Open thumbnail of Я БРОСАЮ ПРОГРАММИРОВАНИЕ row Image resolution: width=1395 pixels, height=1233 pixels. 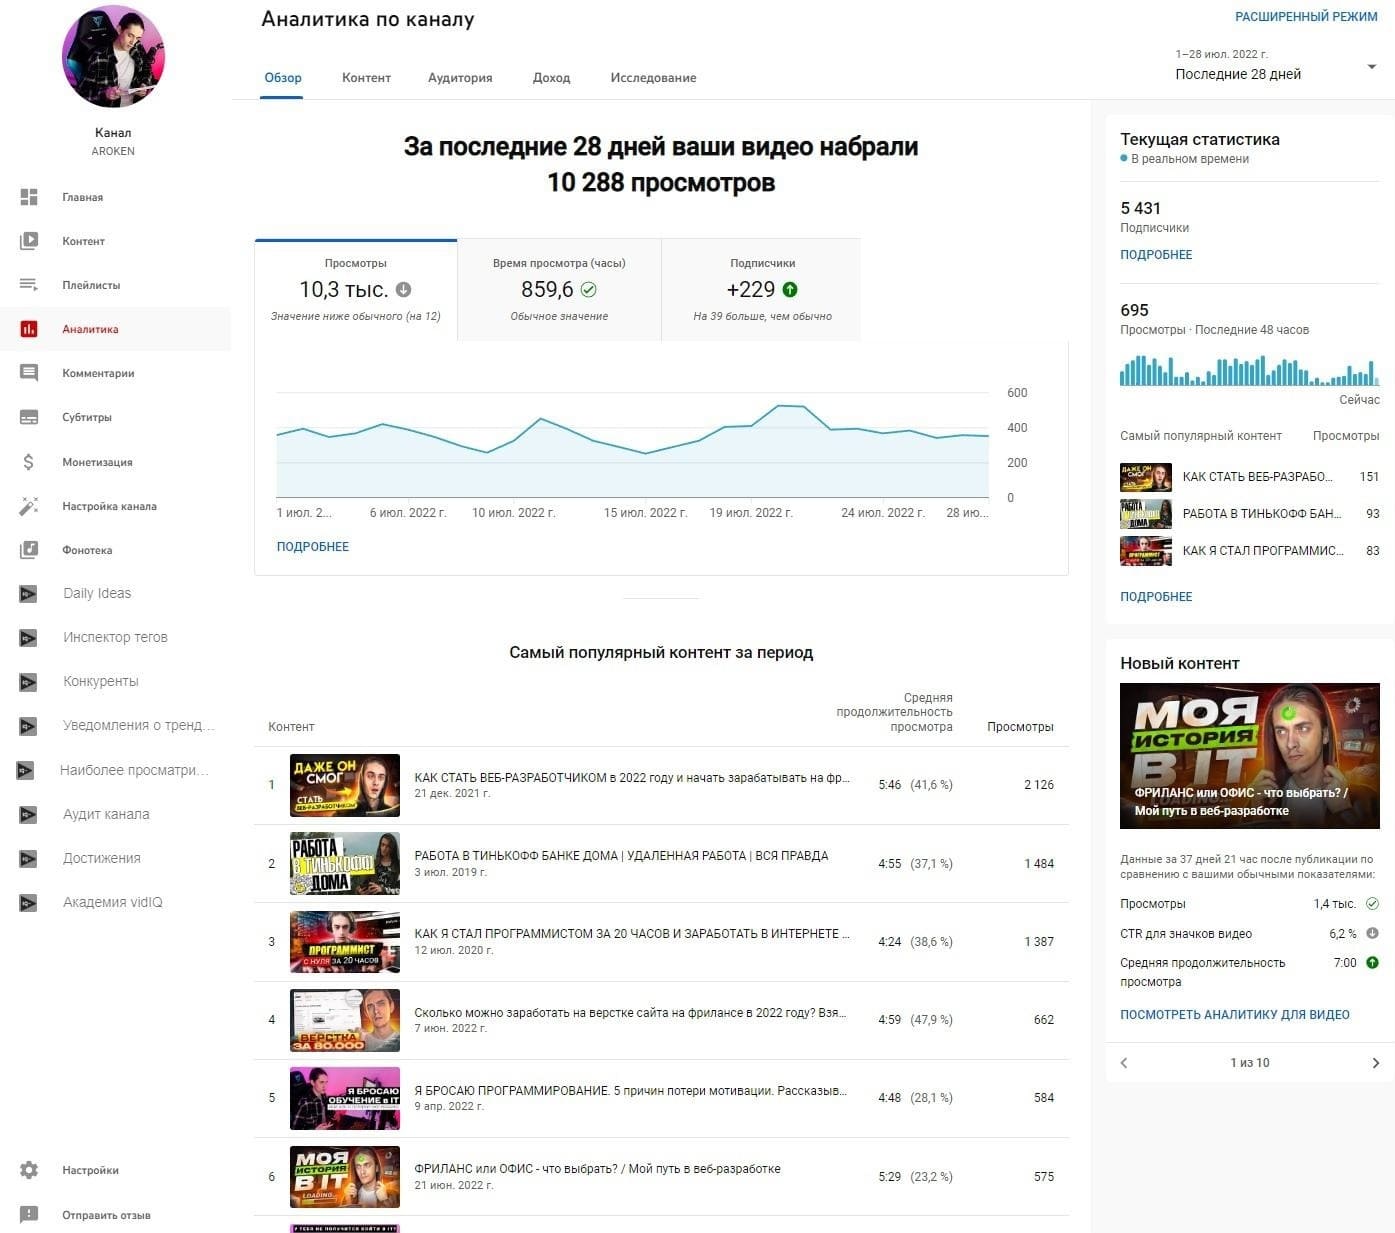(x=345, y=1098)
